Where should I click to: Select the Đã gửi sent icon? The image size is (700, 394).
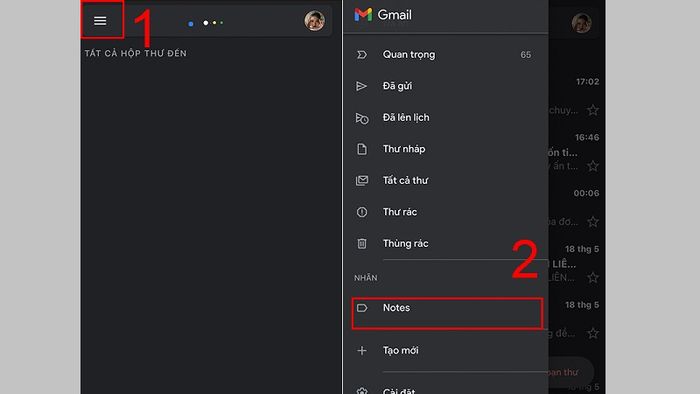click(362, 86)
